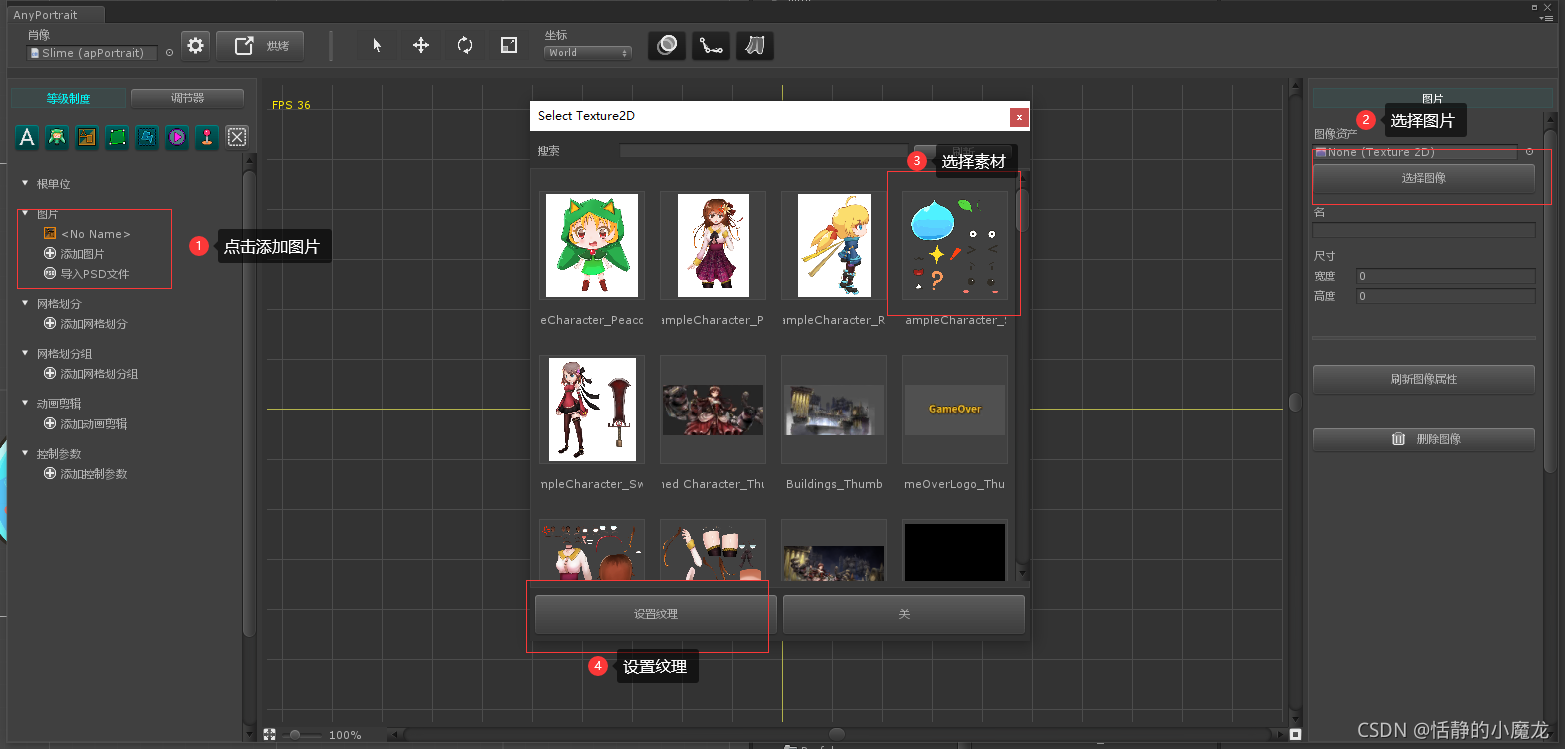Select the GameOver logo texture thumbnail
This screenshot has height=749, width=1565.
[x=955, y=409]
